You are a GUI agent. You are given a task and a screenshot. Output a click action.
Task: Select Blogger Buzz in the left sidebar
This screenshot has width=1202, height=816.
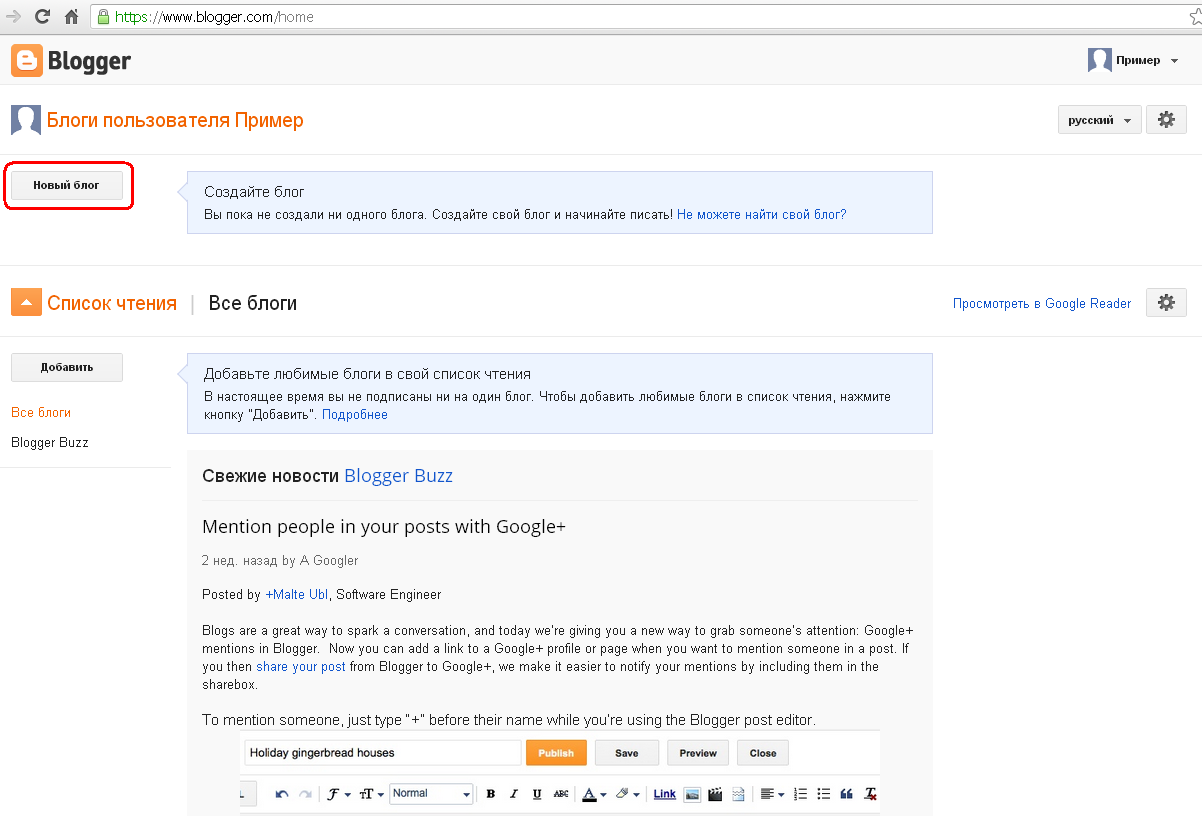(x=50, y=442)
